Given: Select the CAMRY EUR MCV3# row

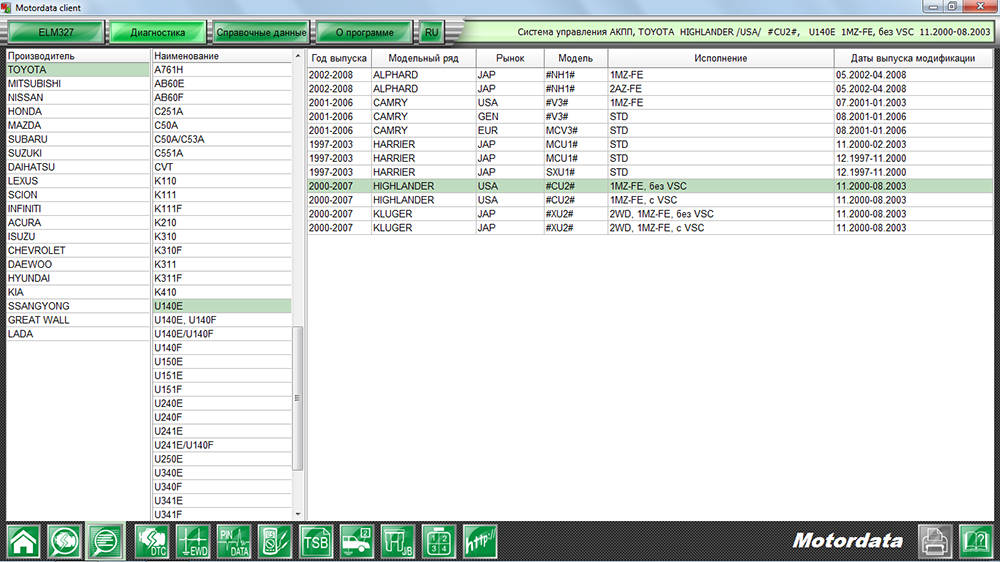Looking at the screenshot, I should point(650,130).
